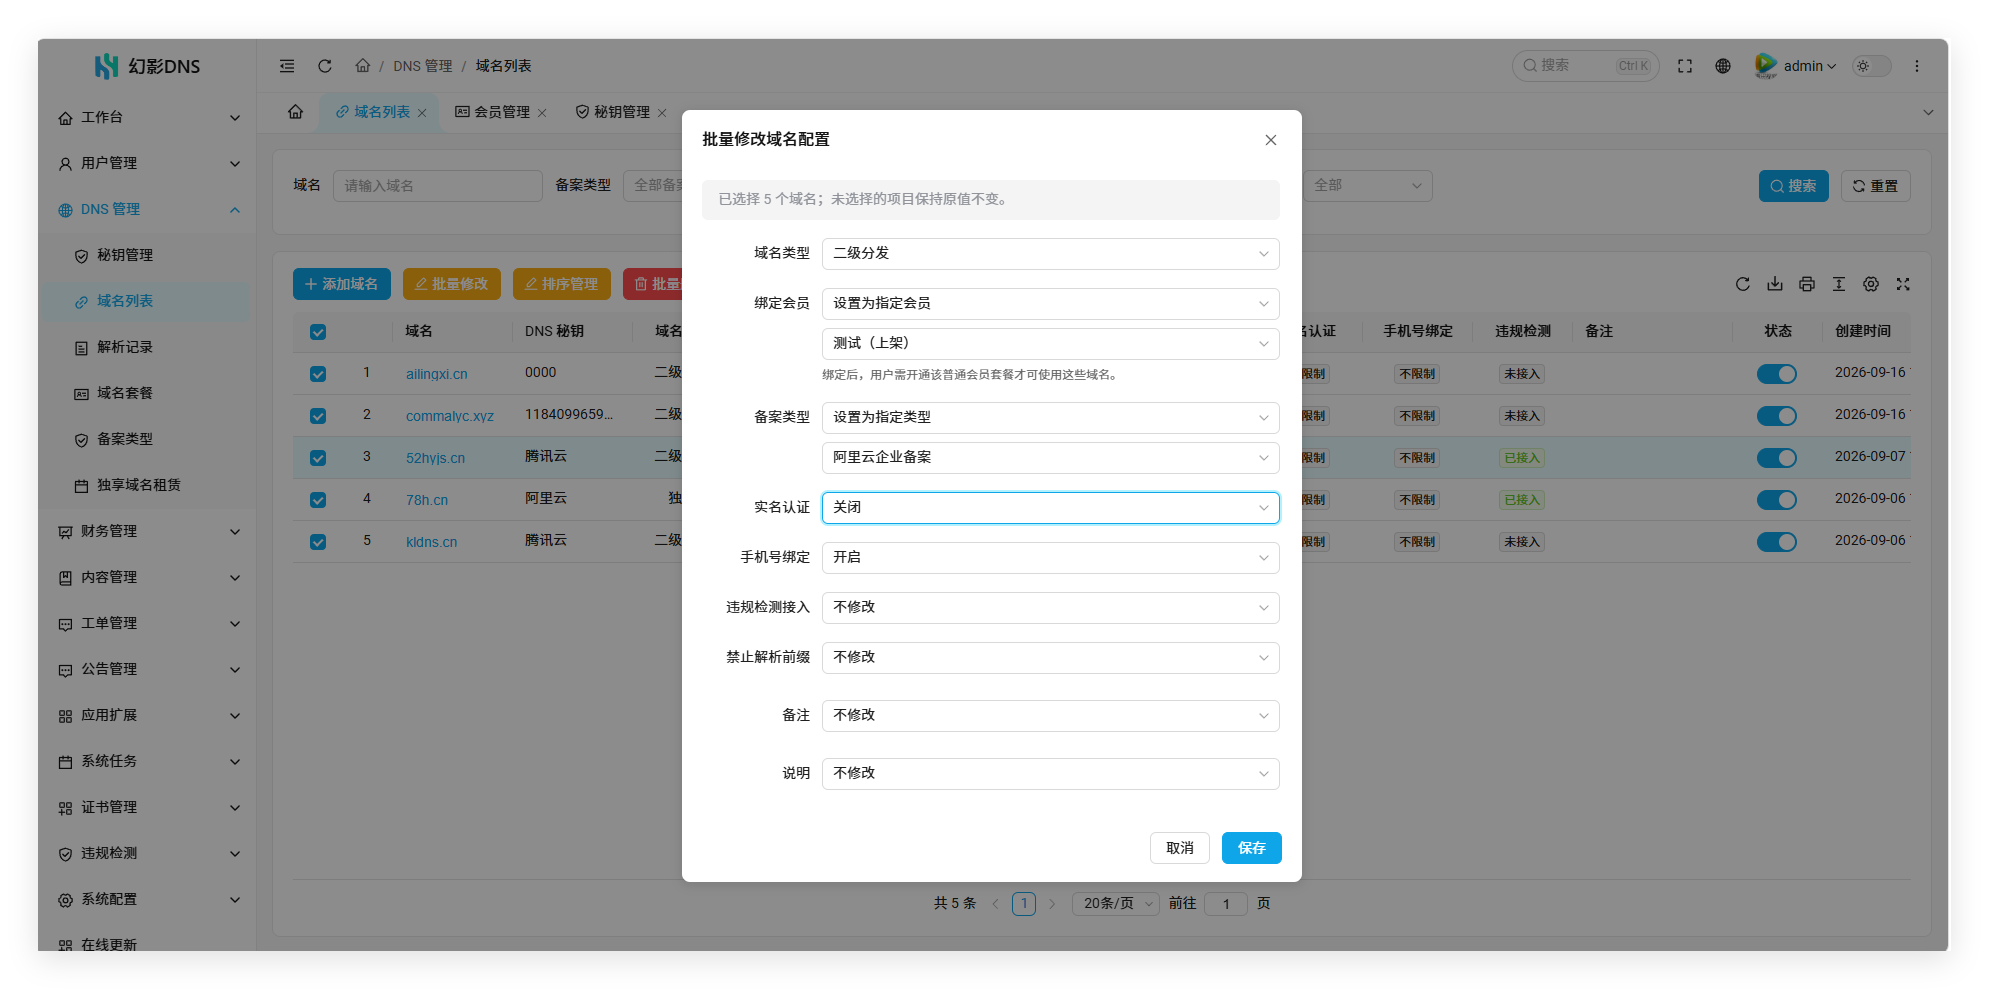Toggle fullscreen mode icon
The image size is (1989, 989).
point(1685,66)
